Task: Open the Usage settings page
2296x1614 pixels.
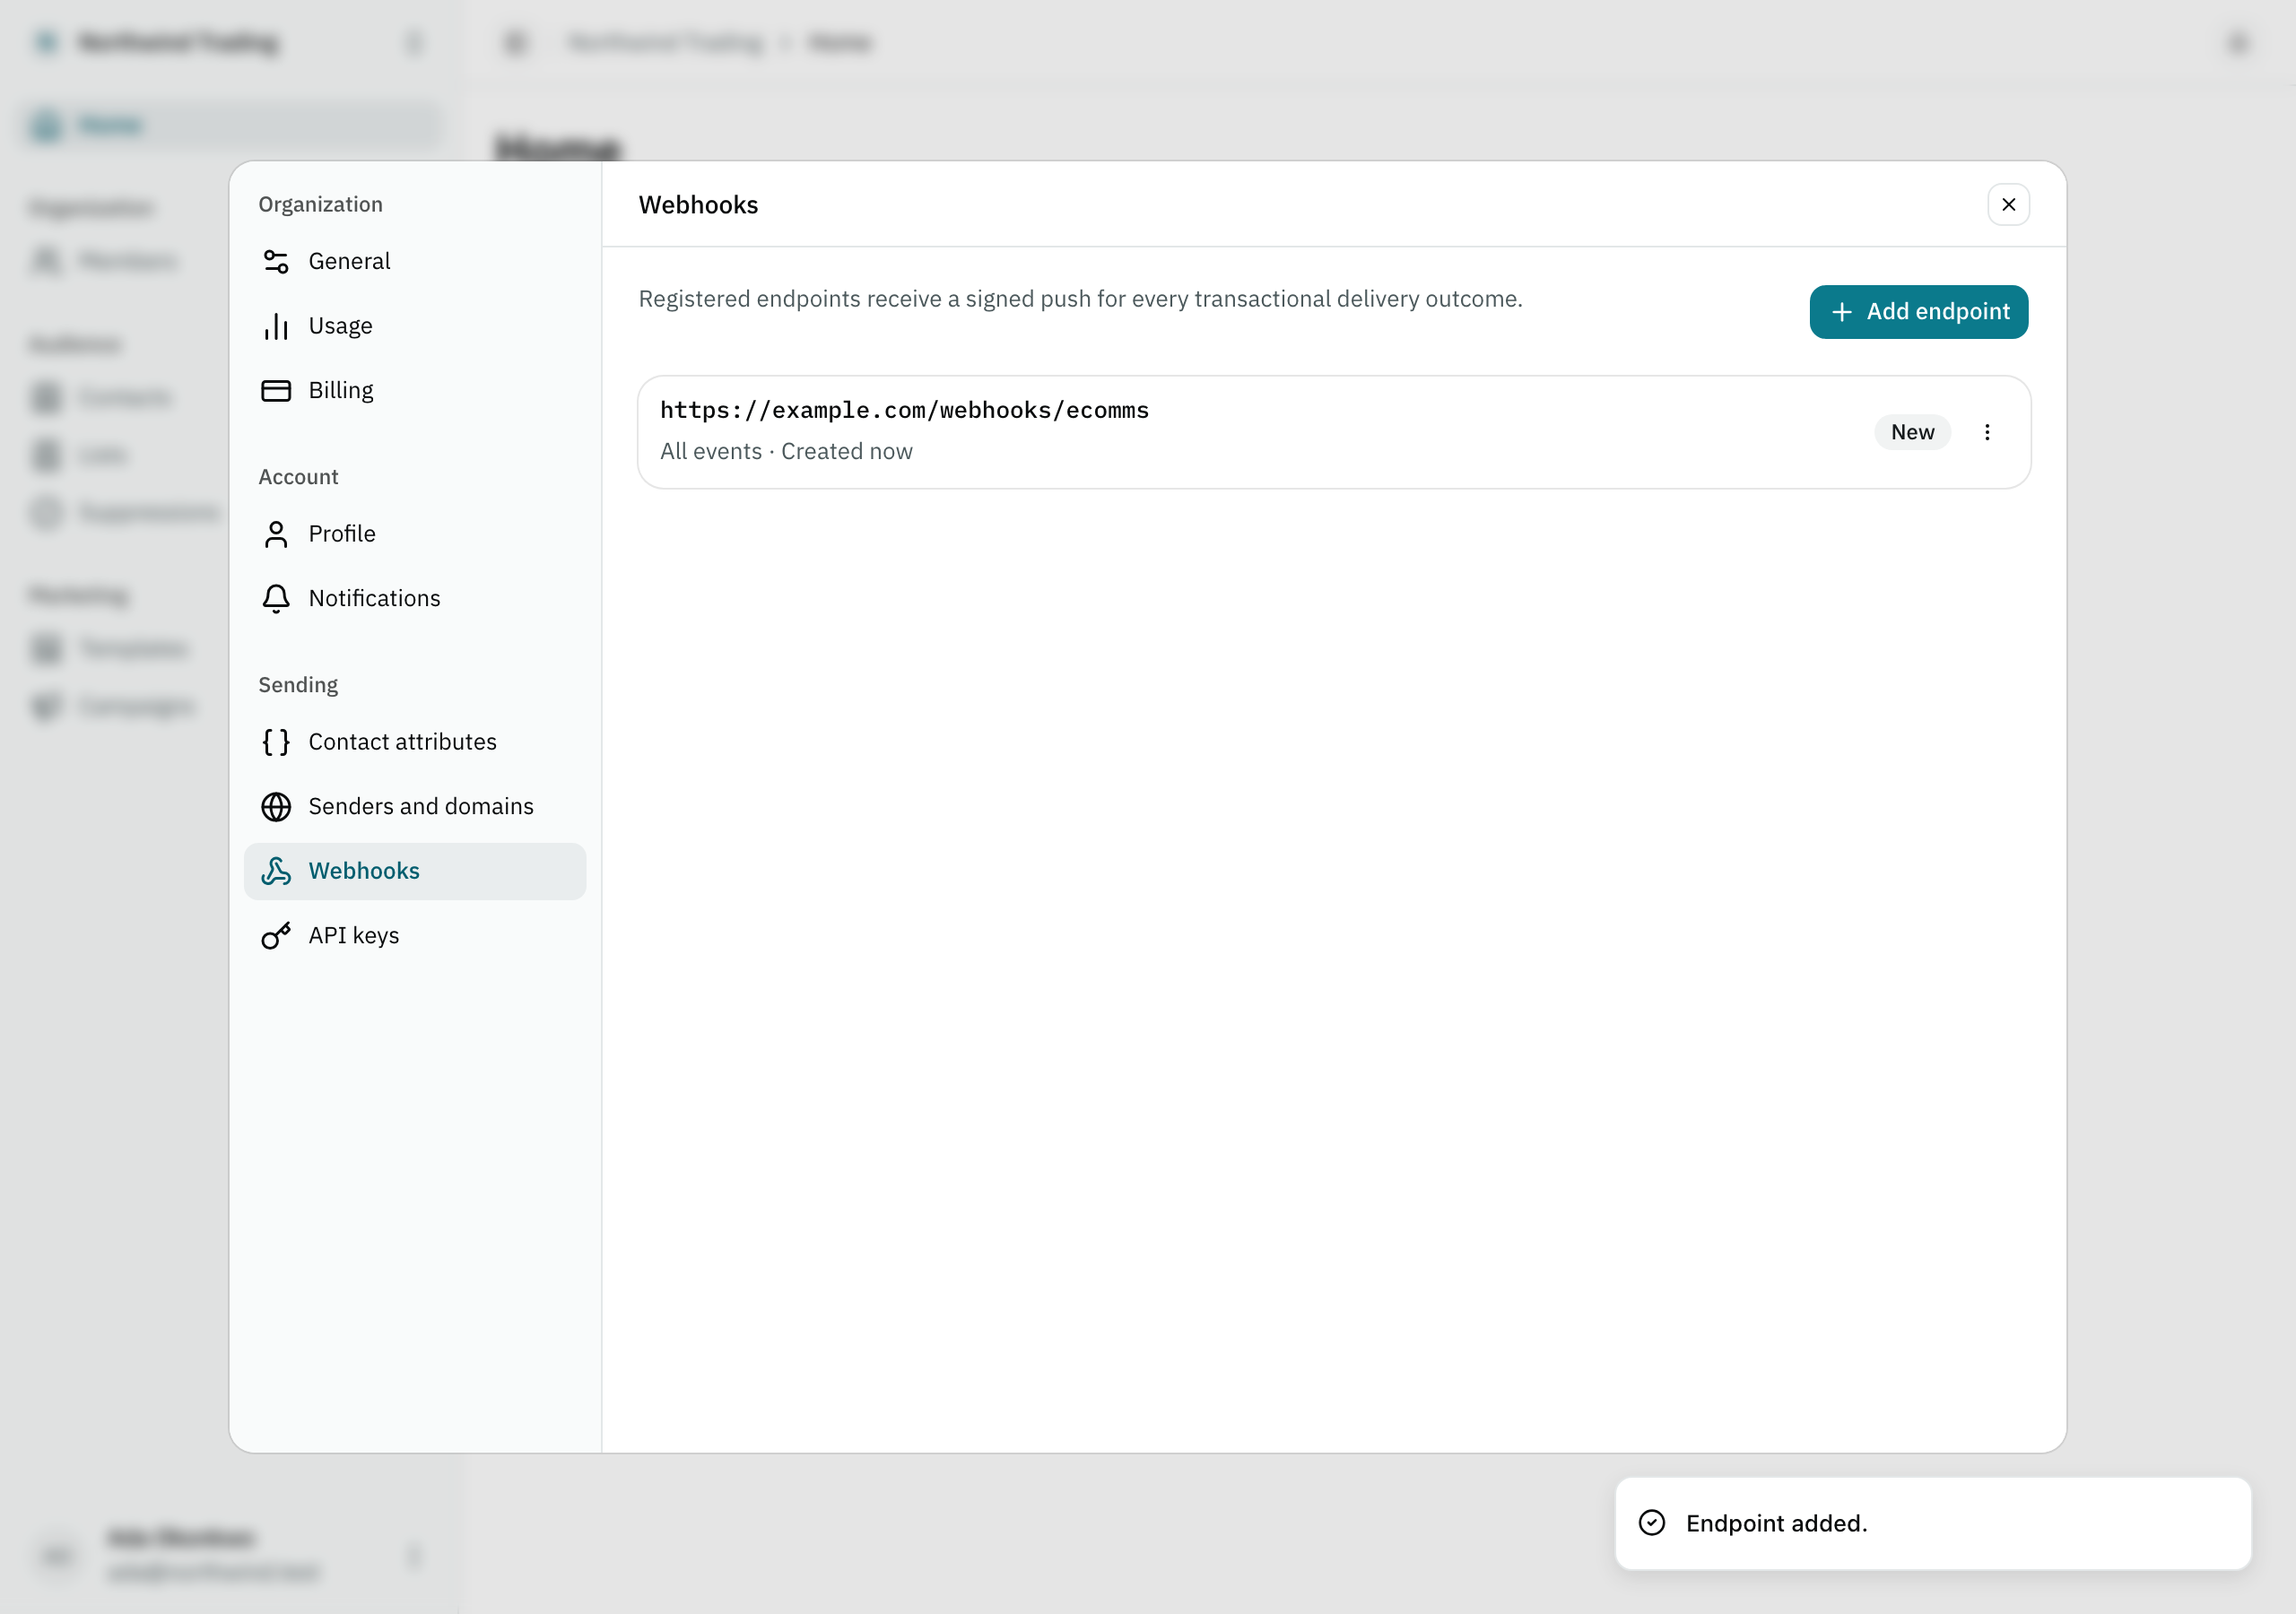Action: 414,326
